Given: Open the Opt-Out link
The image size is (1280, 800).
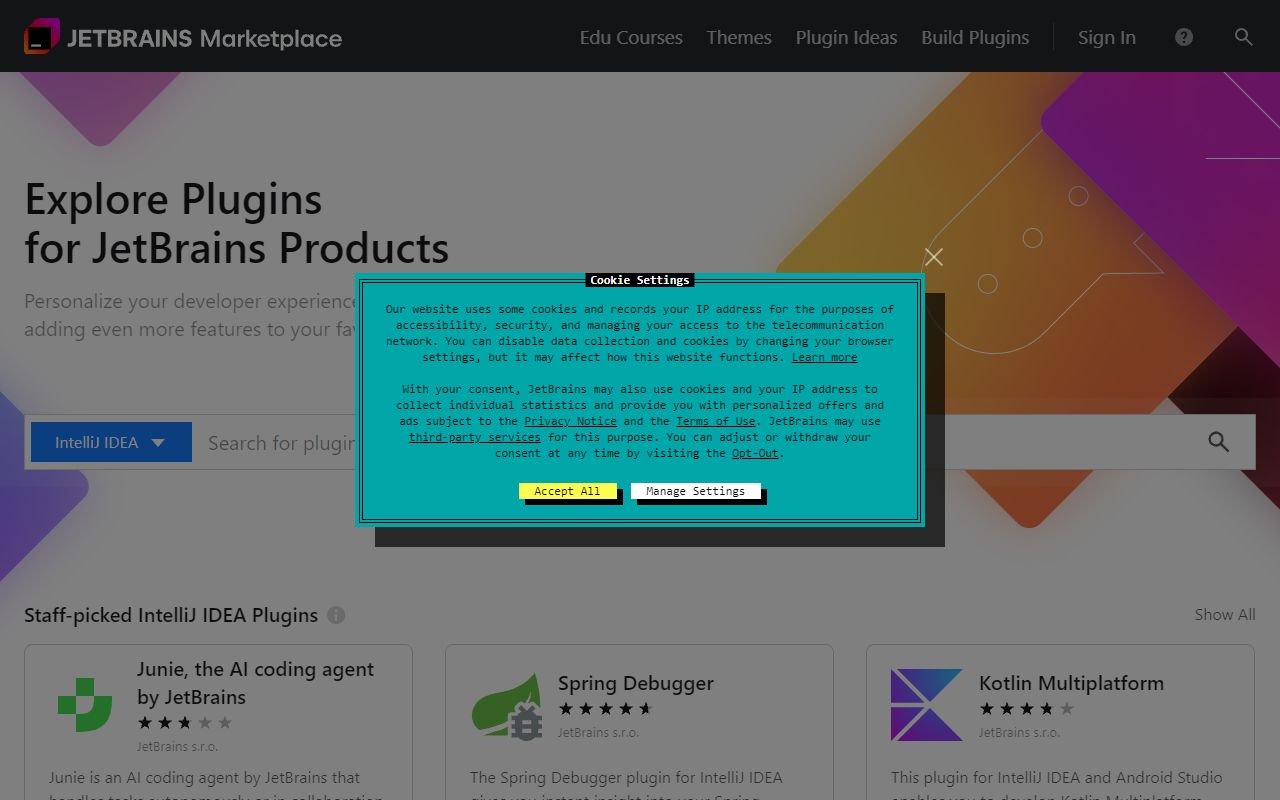Looking at the screenshot, I should [754, 453].
